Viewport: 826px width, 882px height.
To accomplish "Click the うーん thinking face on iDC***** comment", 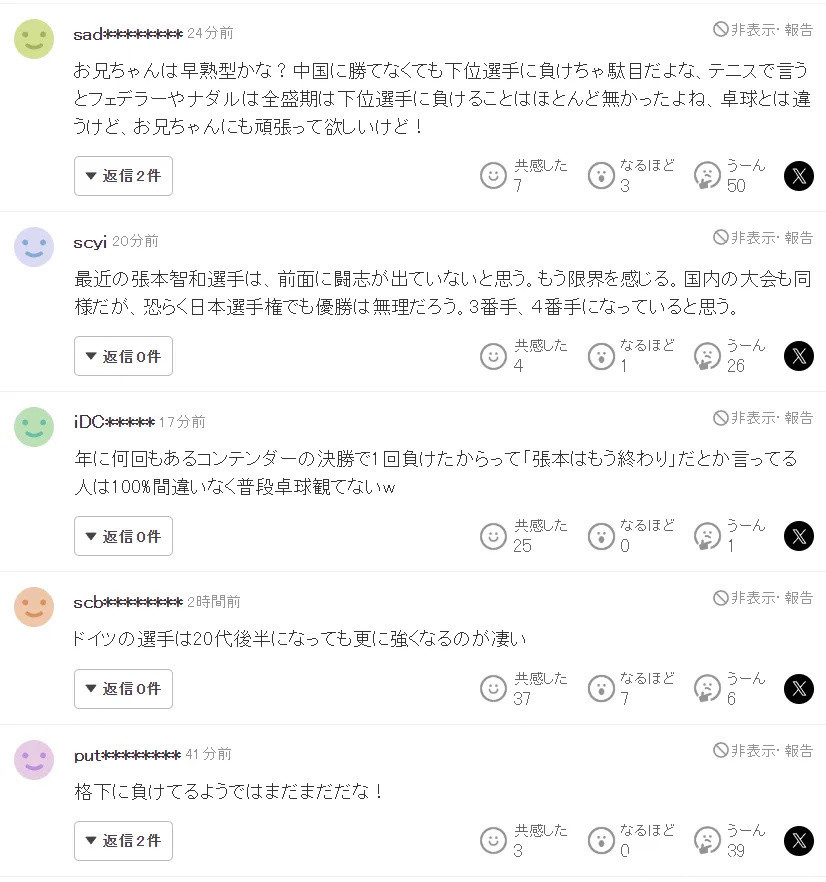I will (x=708, y=536).
